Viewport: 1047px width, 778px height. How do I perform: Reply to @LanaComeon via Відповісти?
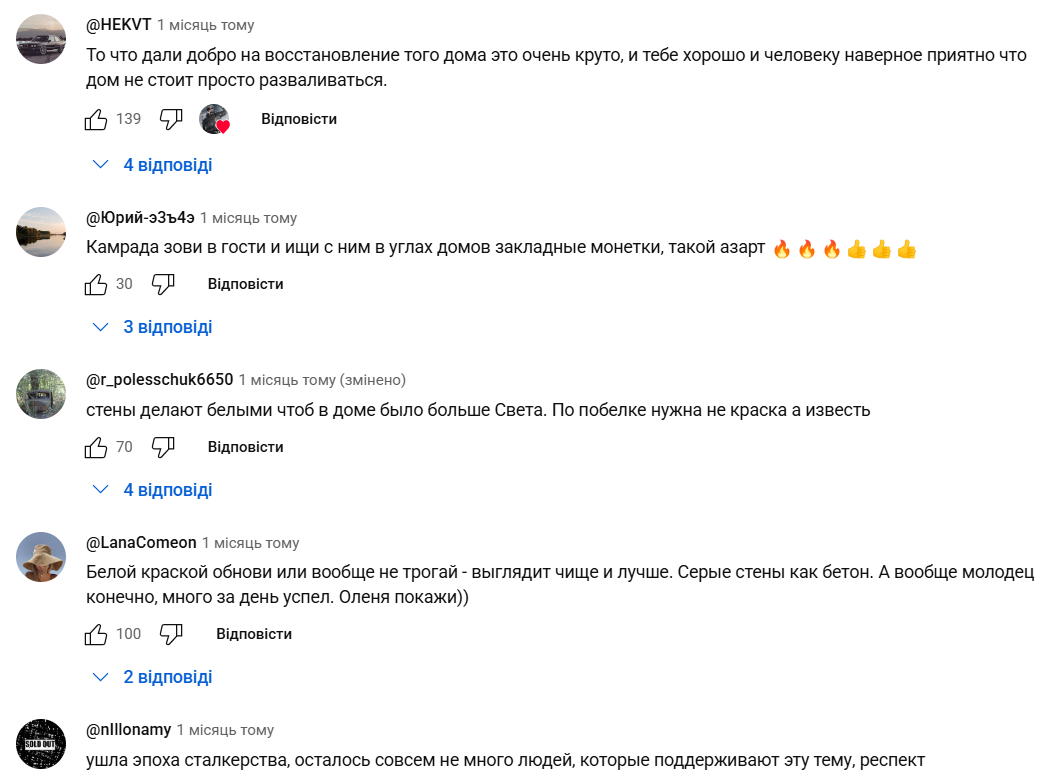pyautogui.click(x=254, y=634)
